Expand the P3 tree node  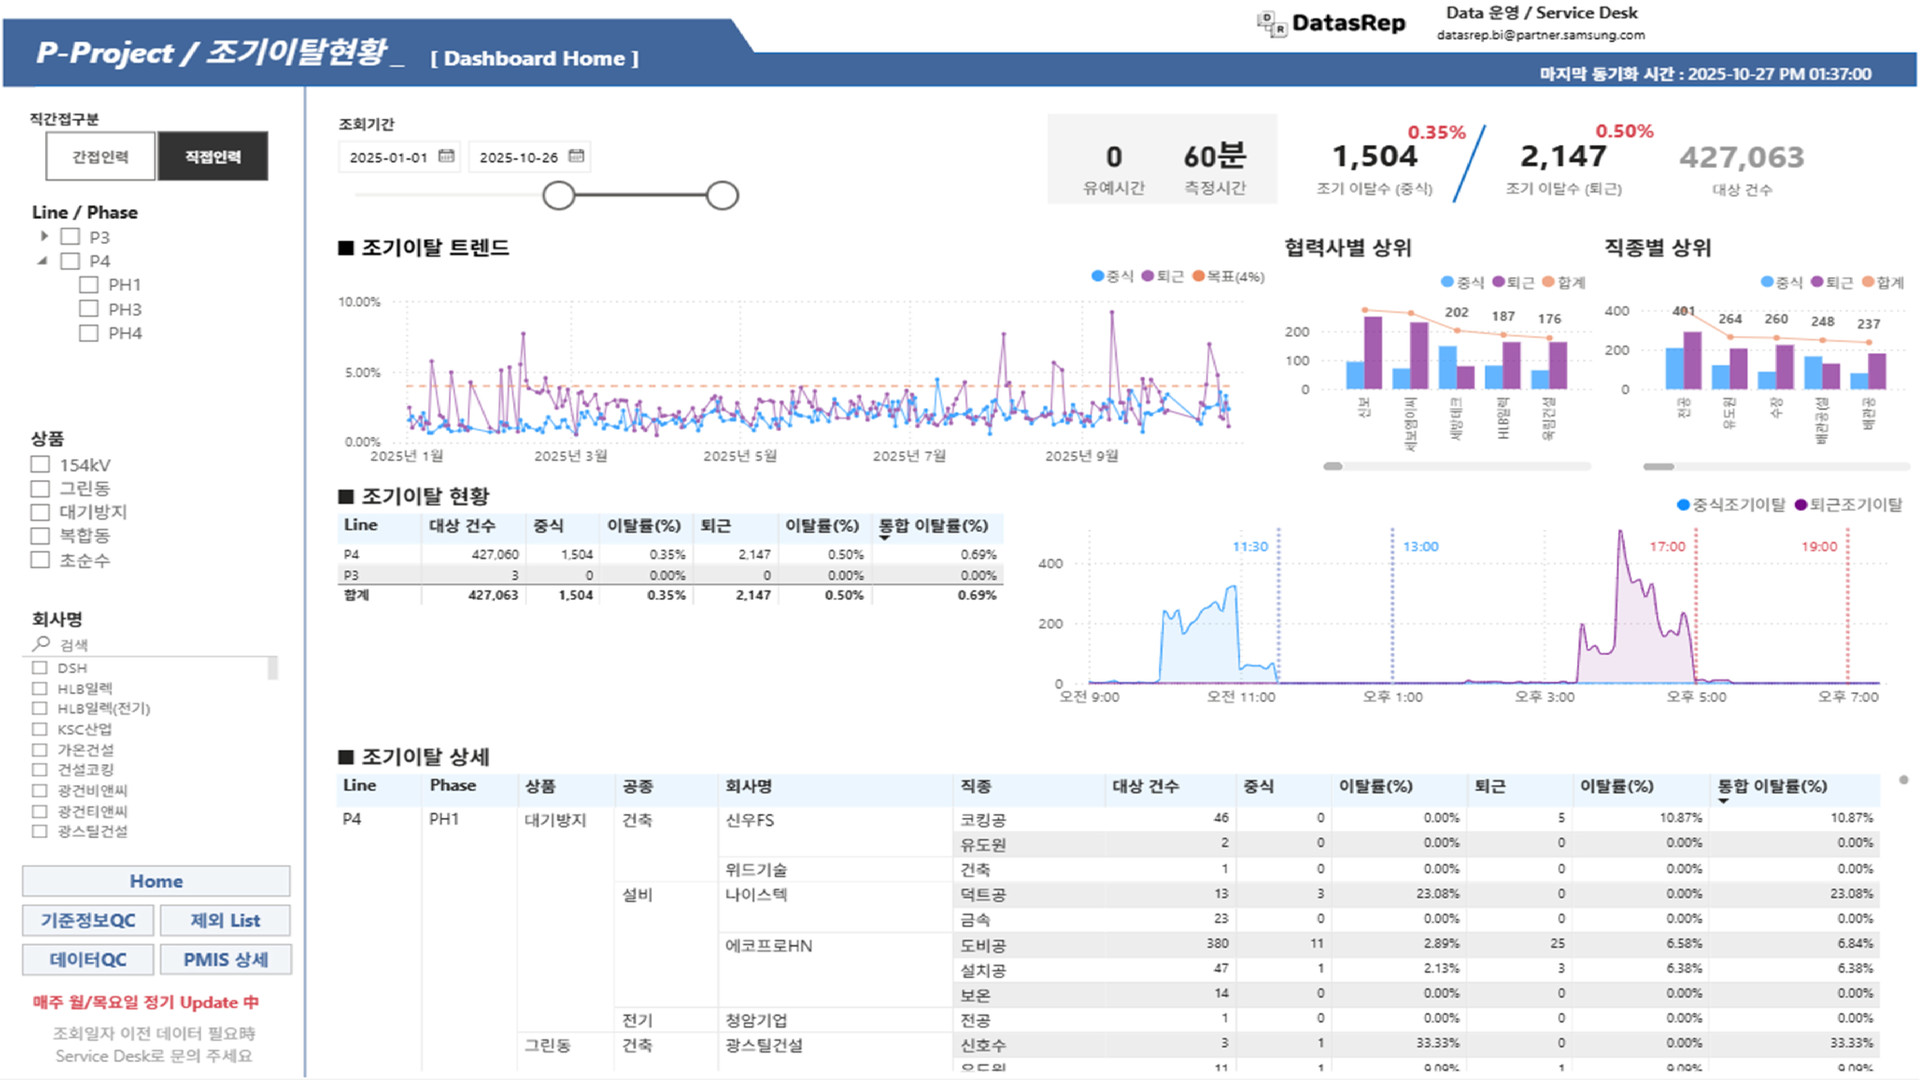pyautogui.click(x=44, y=236)
